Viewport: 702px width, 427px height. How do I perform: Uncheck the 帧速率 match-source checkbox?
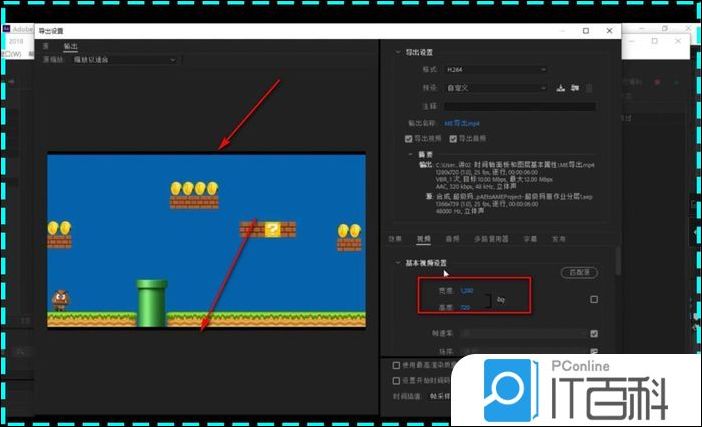594,333
